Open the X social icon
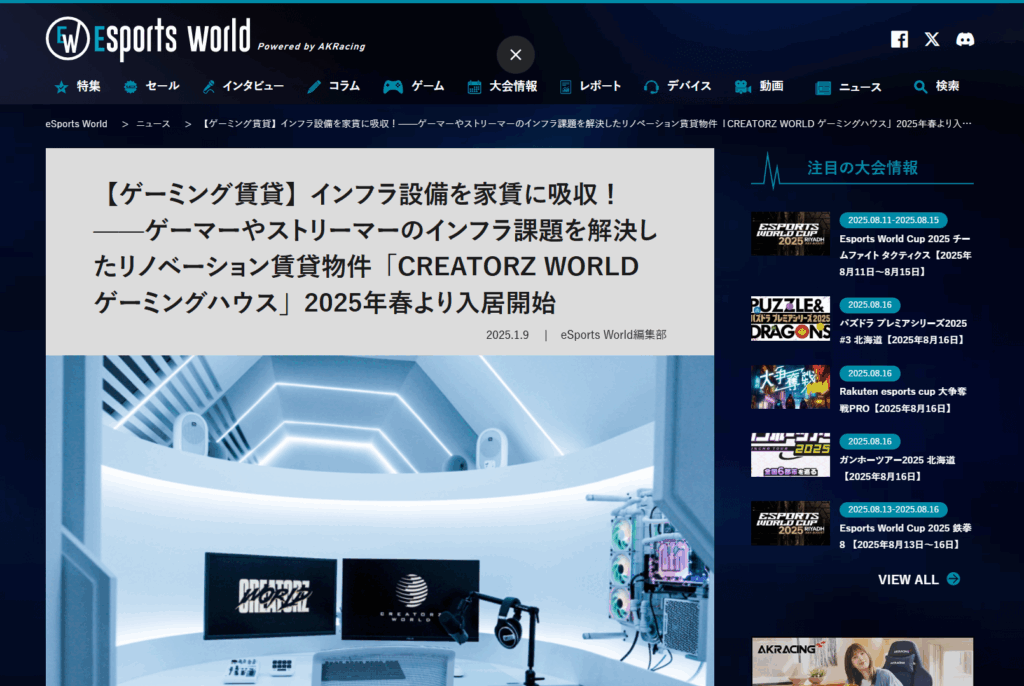This screenshot has height=686, width=1024. (932, 39)
